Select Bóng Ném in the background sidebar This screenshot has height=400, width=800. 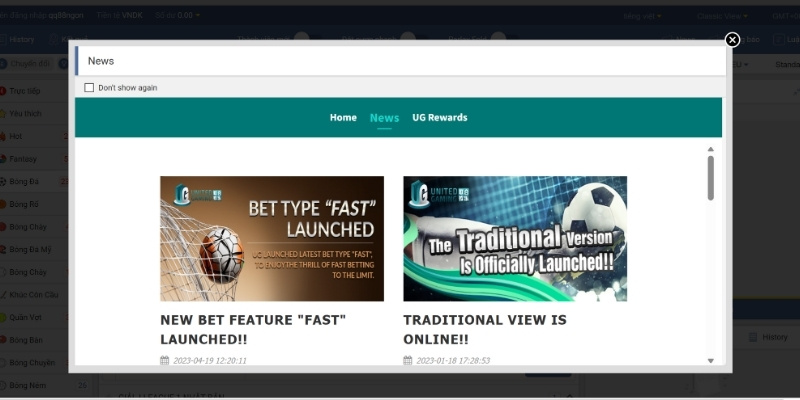pyautogui.click(x=28, y=385)
